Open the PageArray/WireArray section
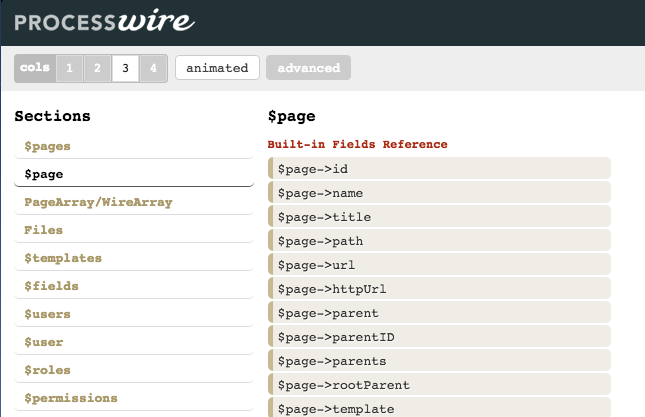 [134, 202]
